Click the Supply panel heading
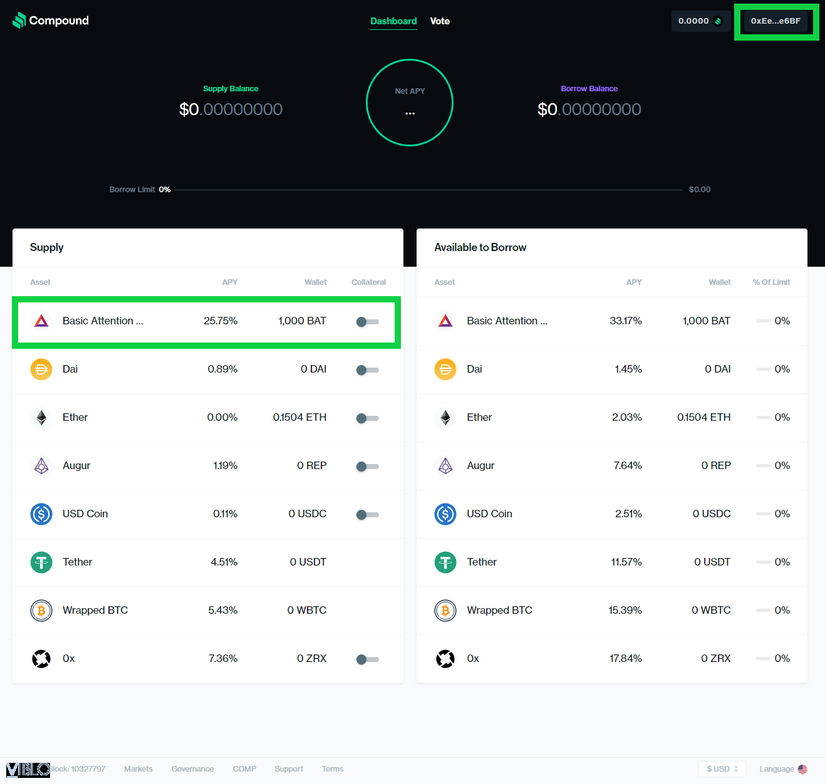The width and height of the screenshot is (825, 784). coord(47,248)
